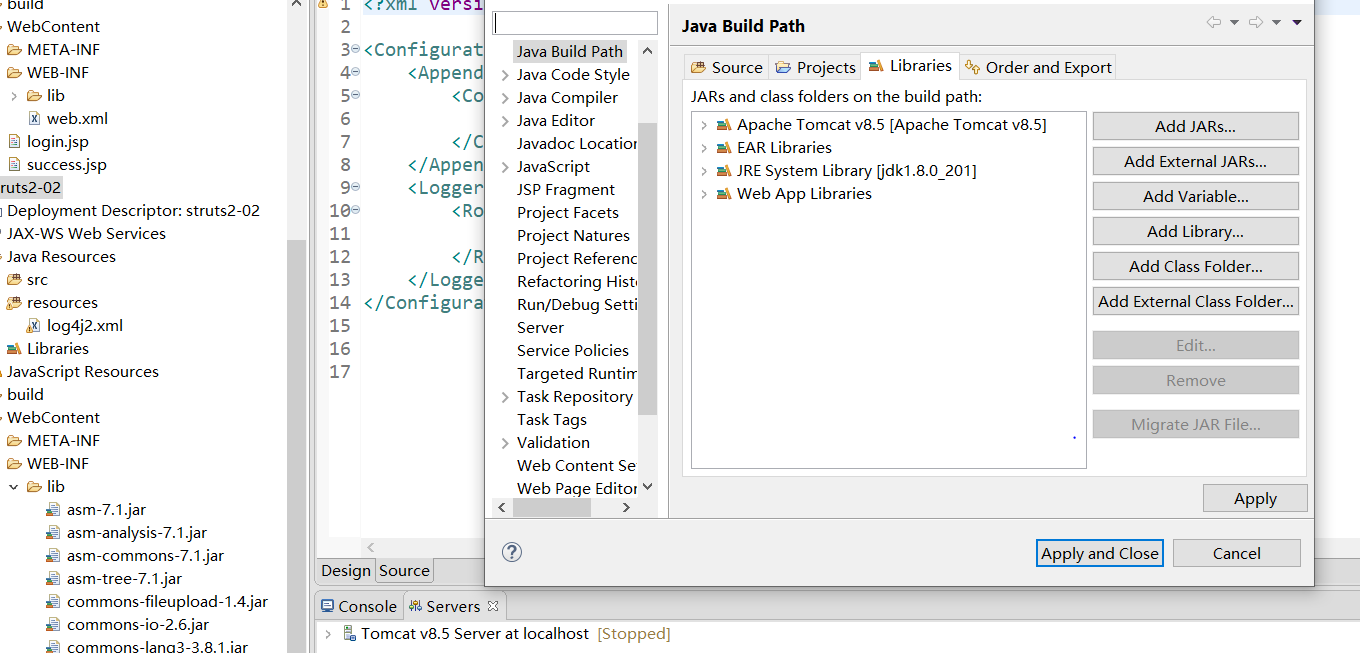1360x653 pixels.
Task: Expand the Apache Tomcat v8.5 library entry
Action: tap(704, 125)
